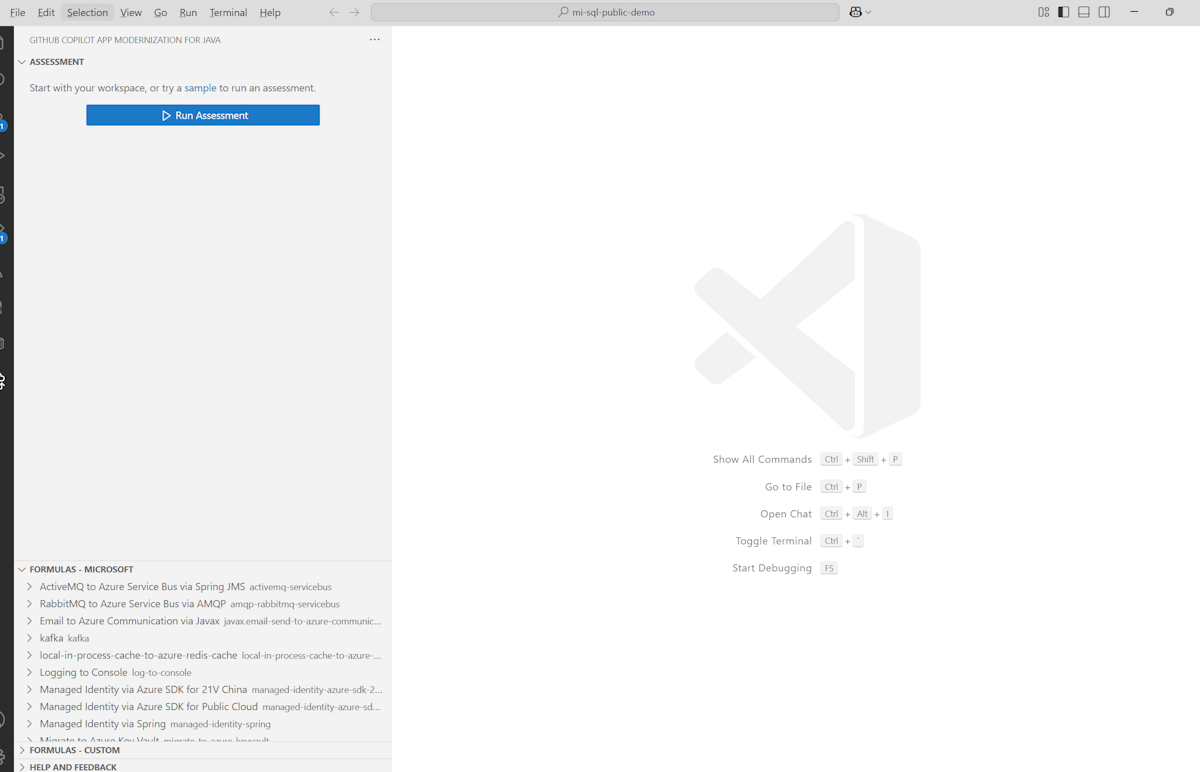
Task: Expand ActiveMQ to Azure Service Bus formula
Action: click(30, 587)
